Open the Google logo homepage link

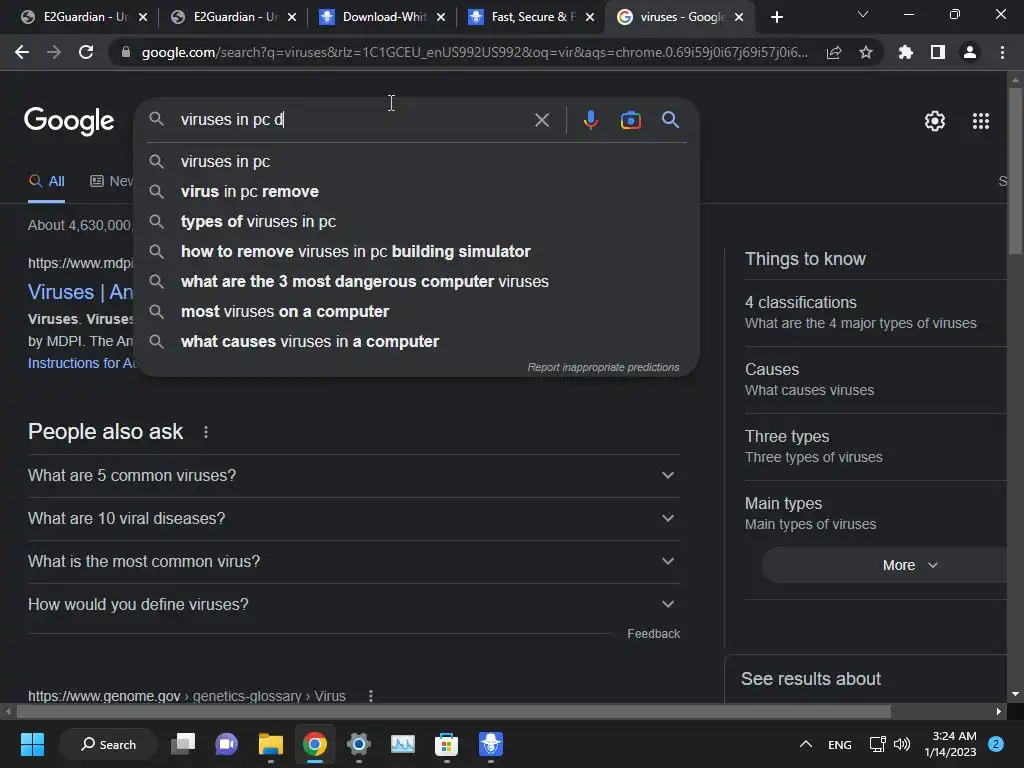[x=69, y=121]
